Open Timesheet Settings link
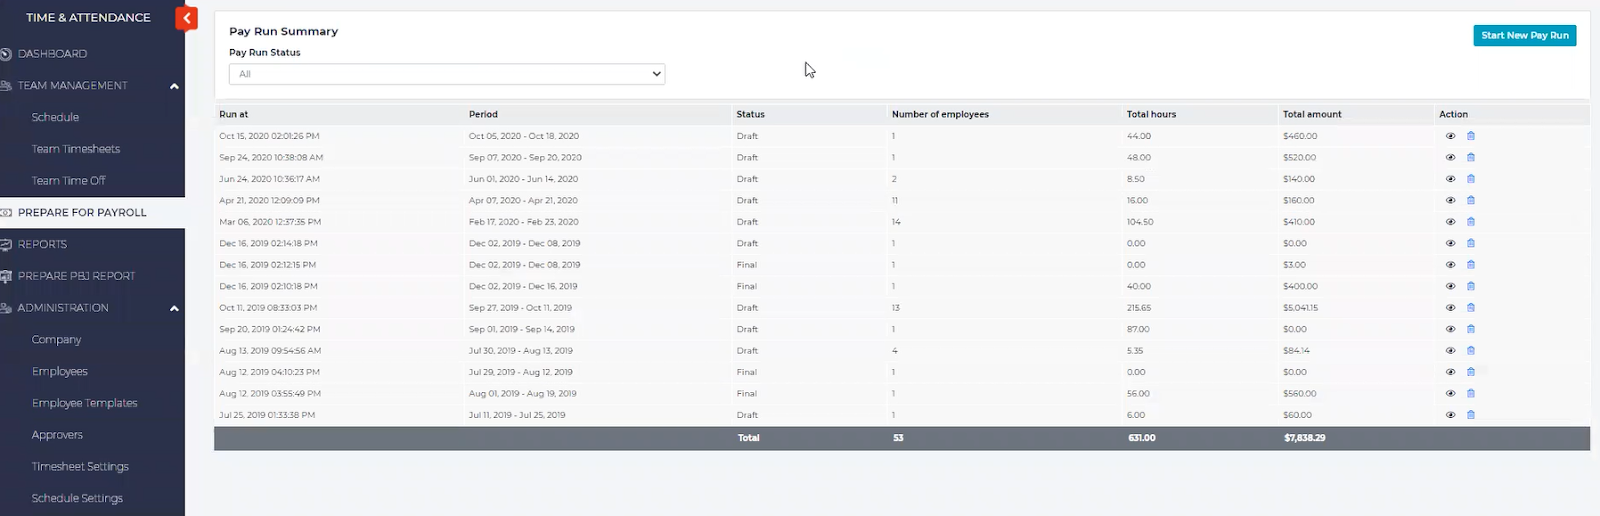This screenshot has height=516, width=1600. (80, 466)
